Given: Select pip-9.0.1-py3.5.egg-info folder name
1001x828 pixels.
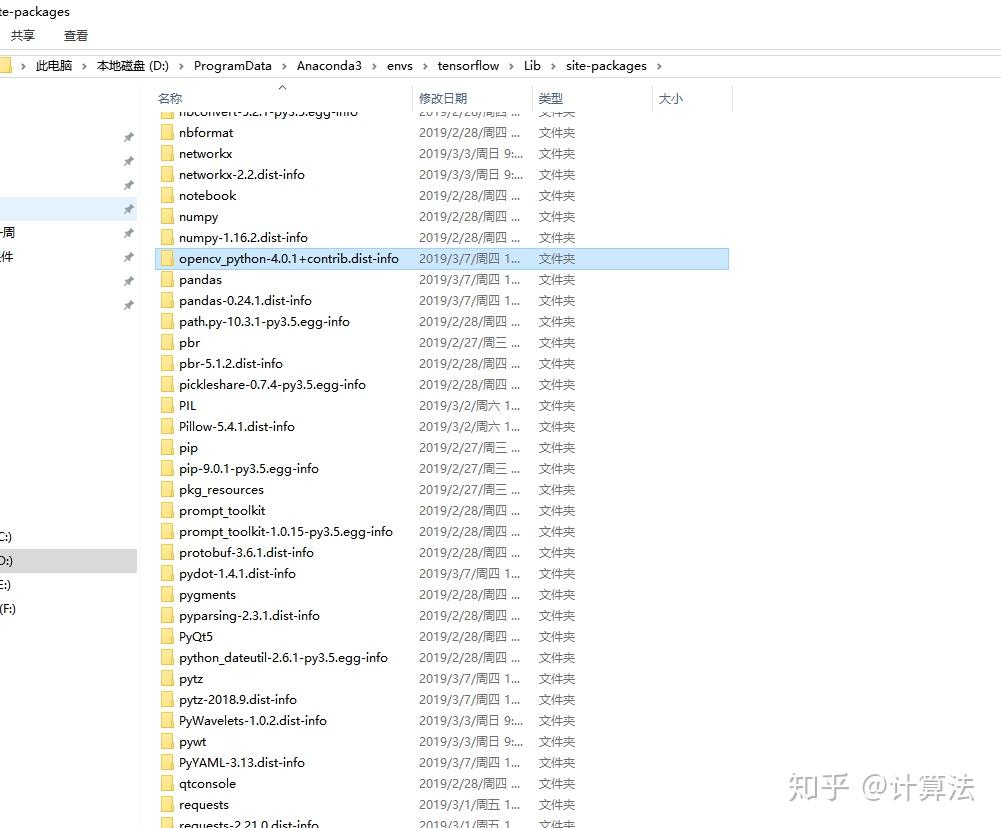Looking at the screenshot, I should click(248, 469).
